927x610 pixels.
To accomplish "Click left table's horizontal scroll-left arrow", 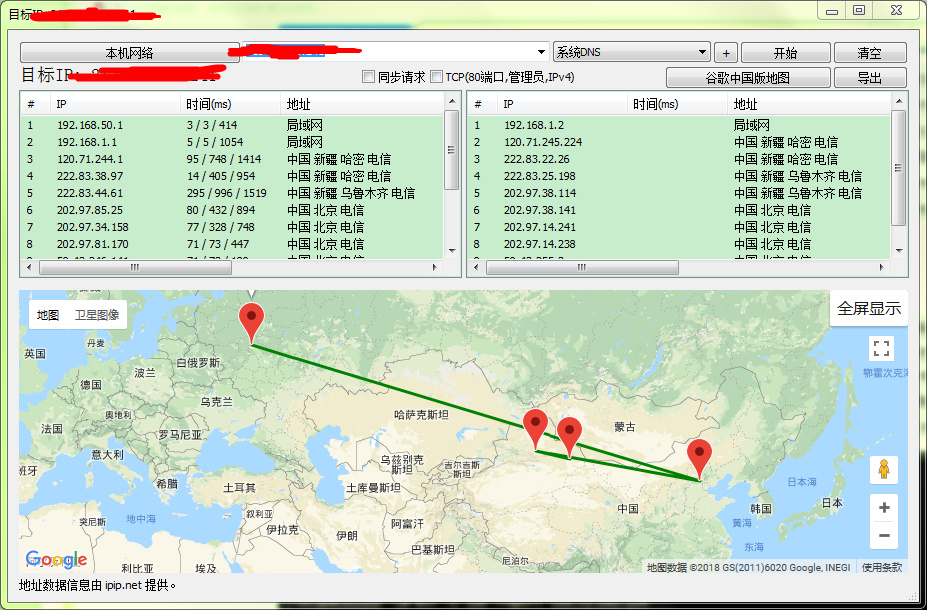I will point(30,268).
